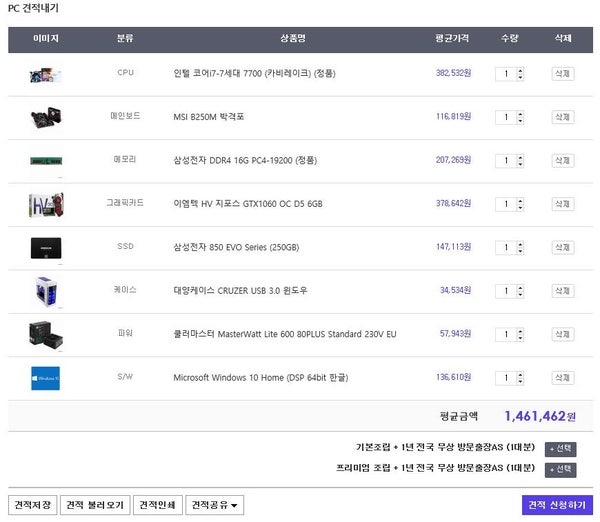Delete the Windows 10 Home row
Viewport: 600px width, 522px height.
pyautogui.click(x=562, y=378)
